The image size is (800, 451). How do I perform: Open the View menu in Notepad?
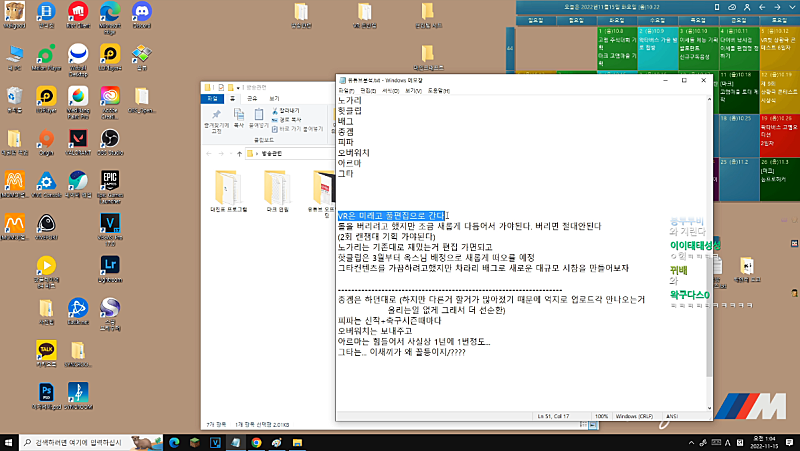(413, 90)
